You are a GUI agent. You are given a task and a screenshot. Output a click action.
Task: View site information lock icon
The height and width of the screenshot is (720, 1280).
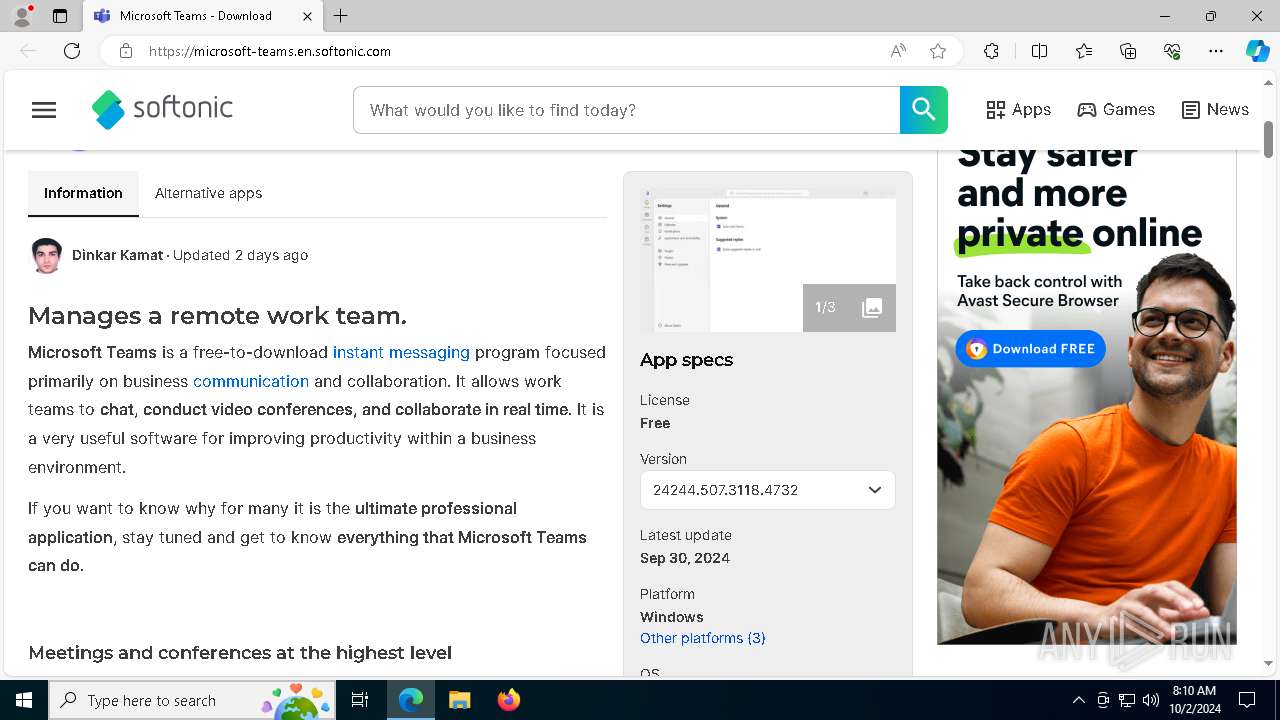(x=125, y=51)
